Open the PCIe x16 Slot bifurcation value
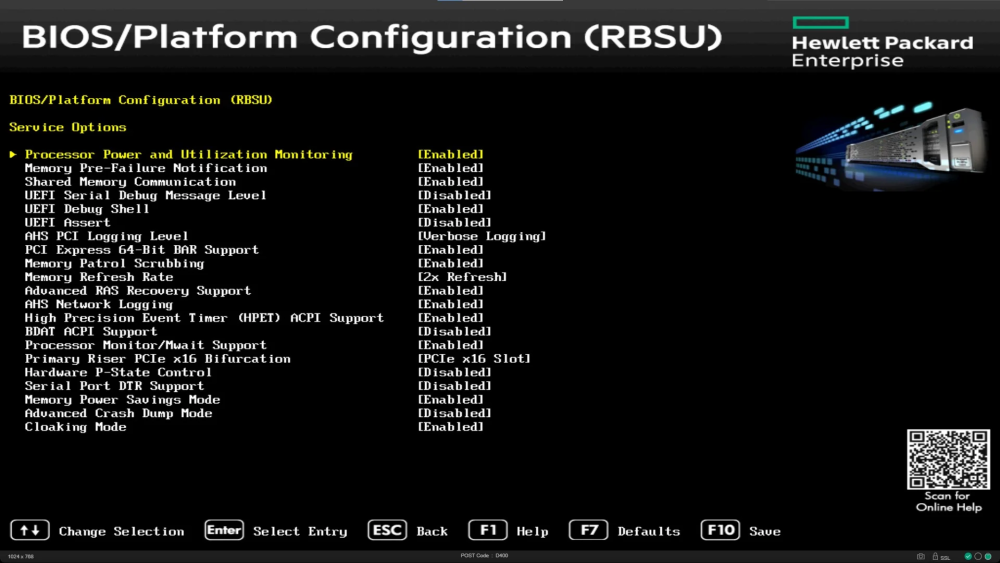This screenshot has height=563, width=1000. point(474,358)
